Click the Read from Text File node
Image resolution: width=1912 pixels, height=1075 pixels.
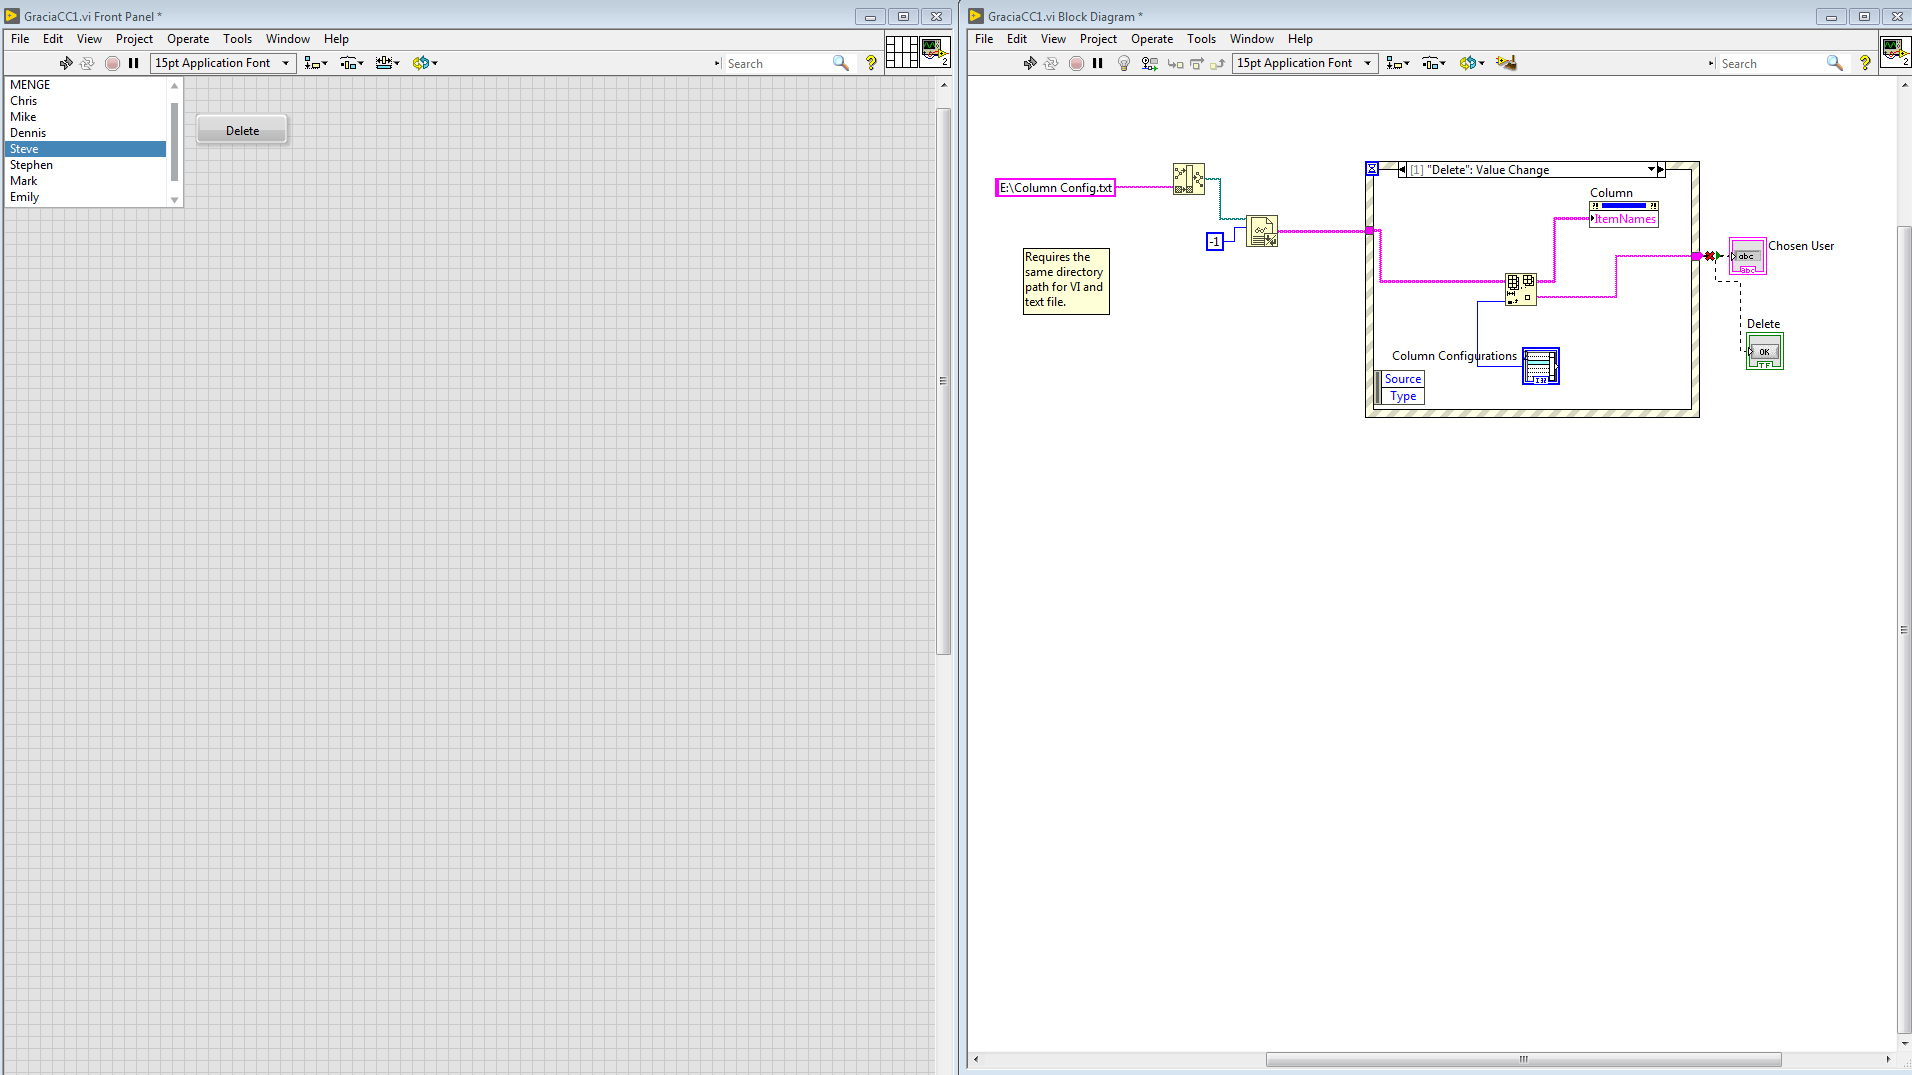(1262, 231)
